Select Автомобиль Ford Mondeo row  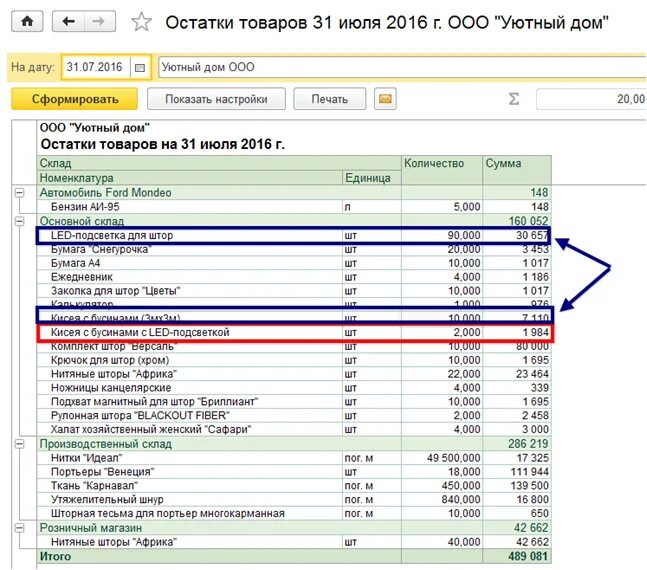[294, 192]
